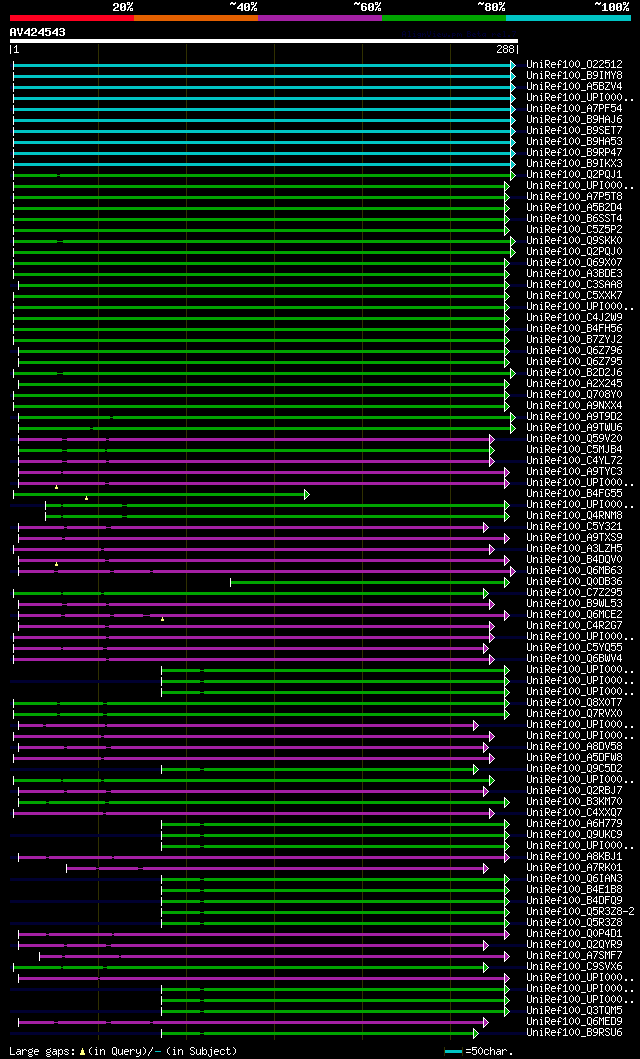Select the UniRef100_Q5R3Z8-2 label

tap(581, 912)
